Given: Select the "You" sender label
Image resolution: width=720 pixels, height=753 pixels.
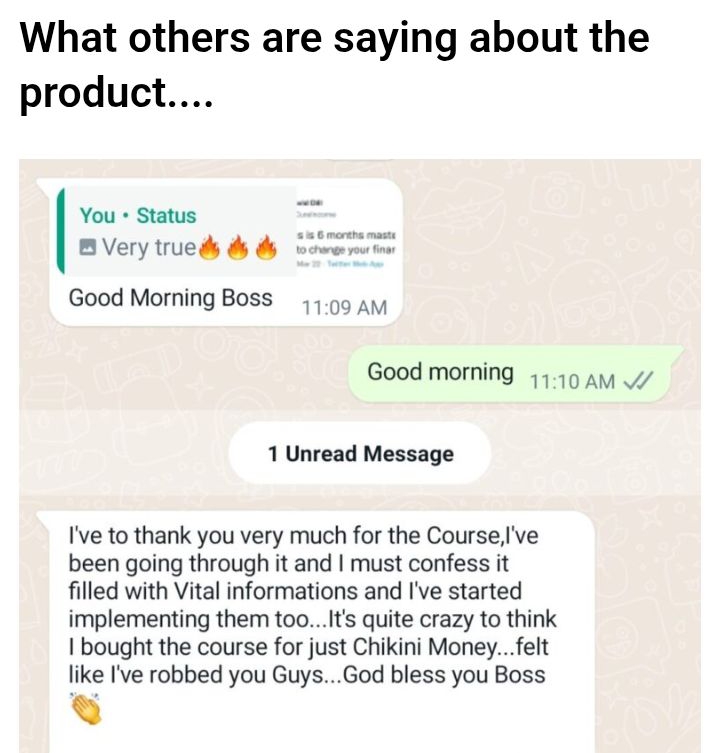Looking at the screenshot, I should pos(98,216).
